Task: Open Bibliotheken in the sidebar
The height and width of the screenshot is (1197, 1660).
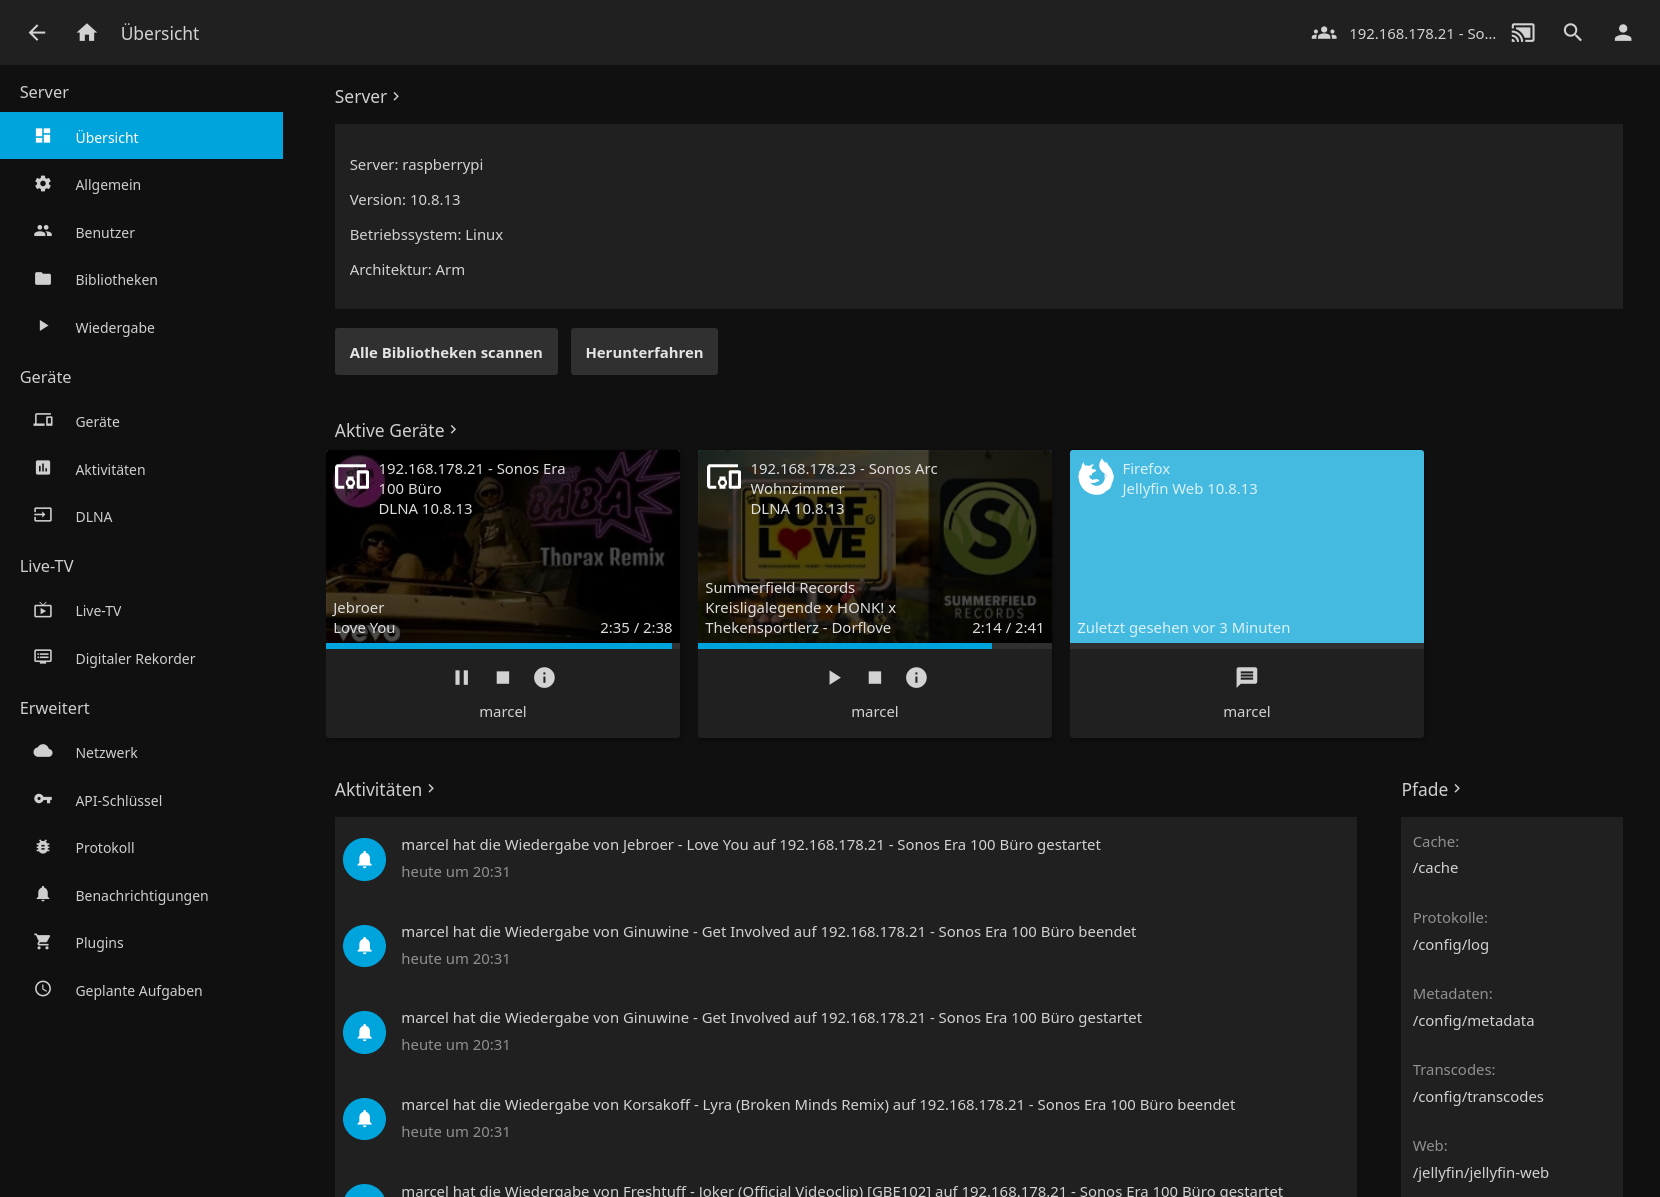Action: point(141,279)
